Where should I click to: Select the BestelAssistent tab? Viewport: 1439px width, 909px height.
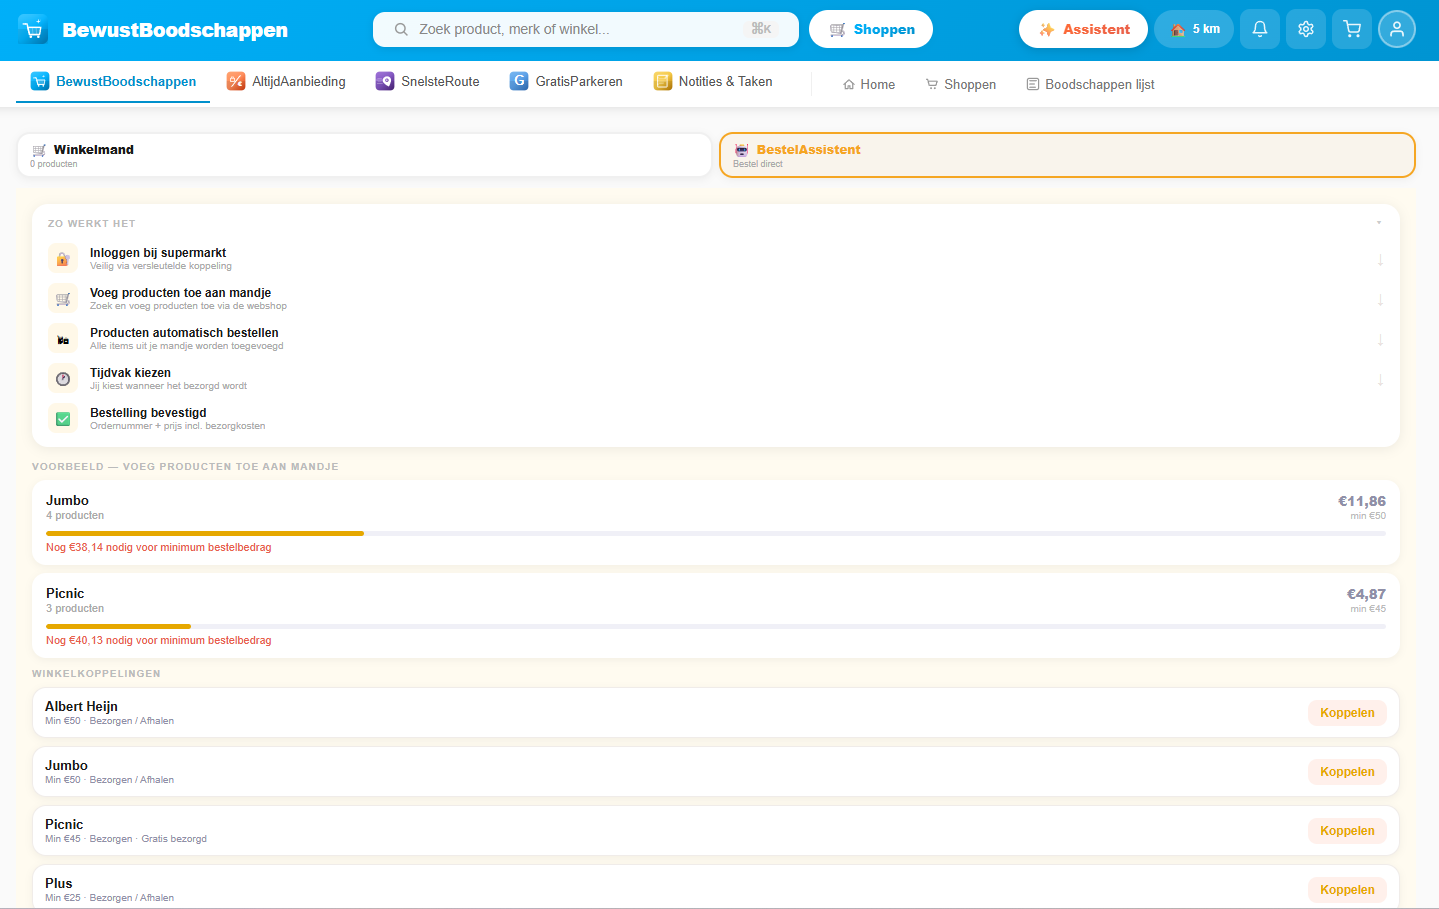[x=1067, y=155]
